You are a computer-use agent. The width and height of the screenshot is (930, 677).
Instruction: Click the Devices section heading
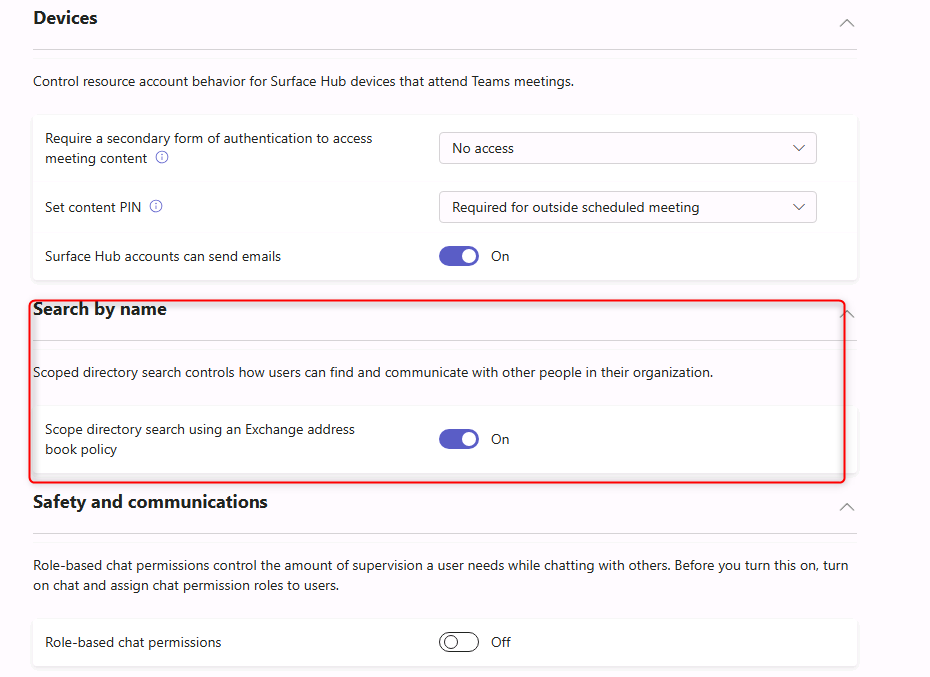tap(65, 18)
